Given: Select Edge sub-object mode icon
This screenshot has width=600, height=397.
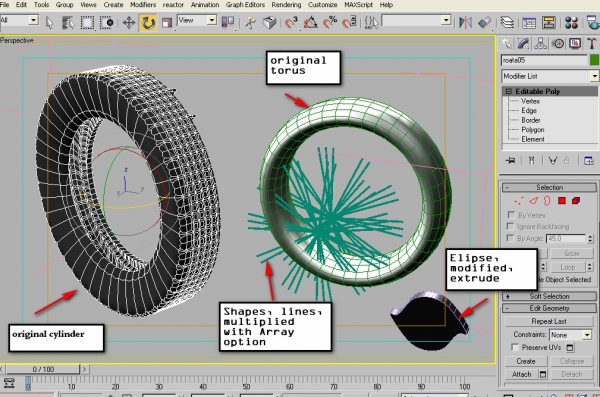Looking at the screenshot, I should point(533,201).
